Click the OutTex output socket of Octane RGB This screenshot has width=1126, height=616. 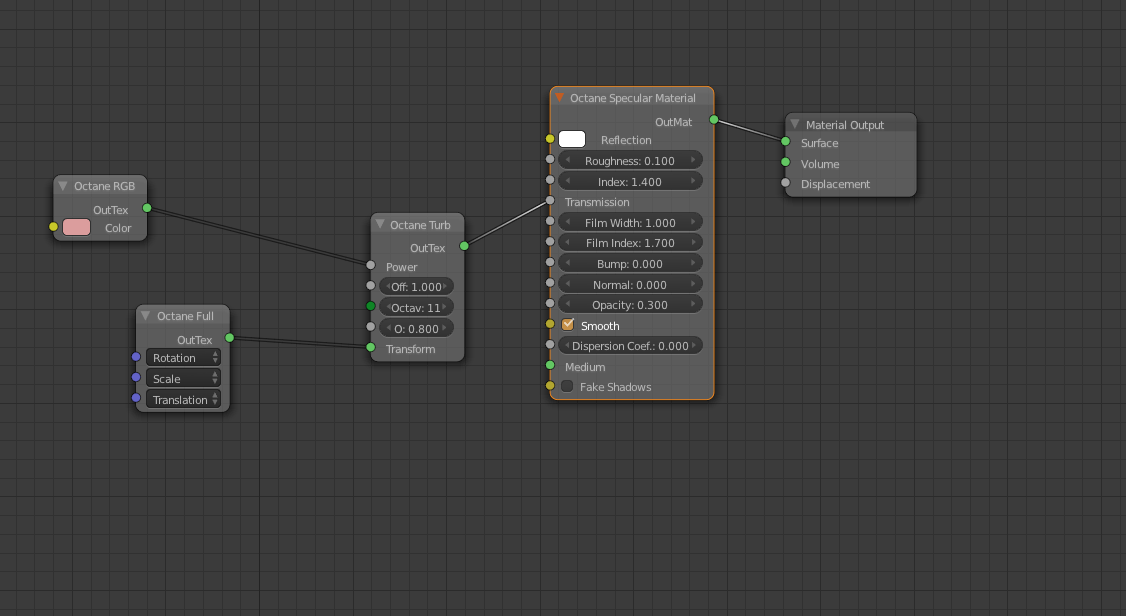click(x=147, y=208)
